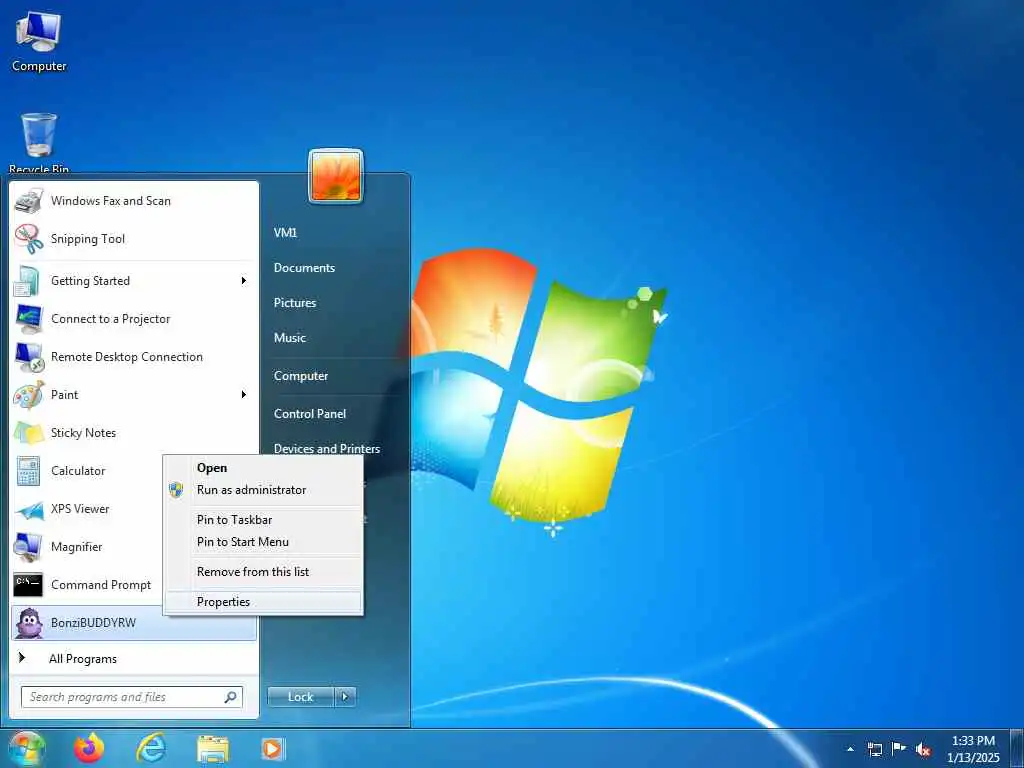The width and height of the screenshot is (1024, 768).
Task: Click the Show desktop strip at taskbar end
Action: [1017, 749]
